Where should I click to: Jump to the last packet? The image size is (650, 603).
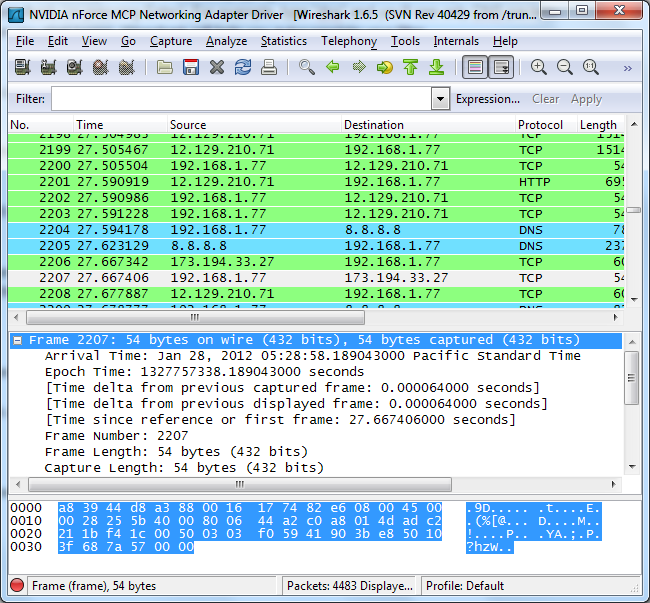coord(436,68)
